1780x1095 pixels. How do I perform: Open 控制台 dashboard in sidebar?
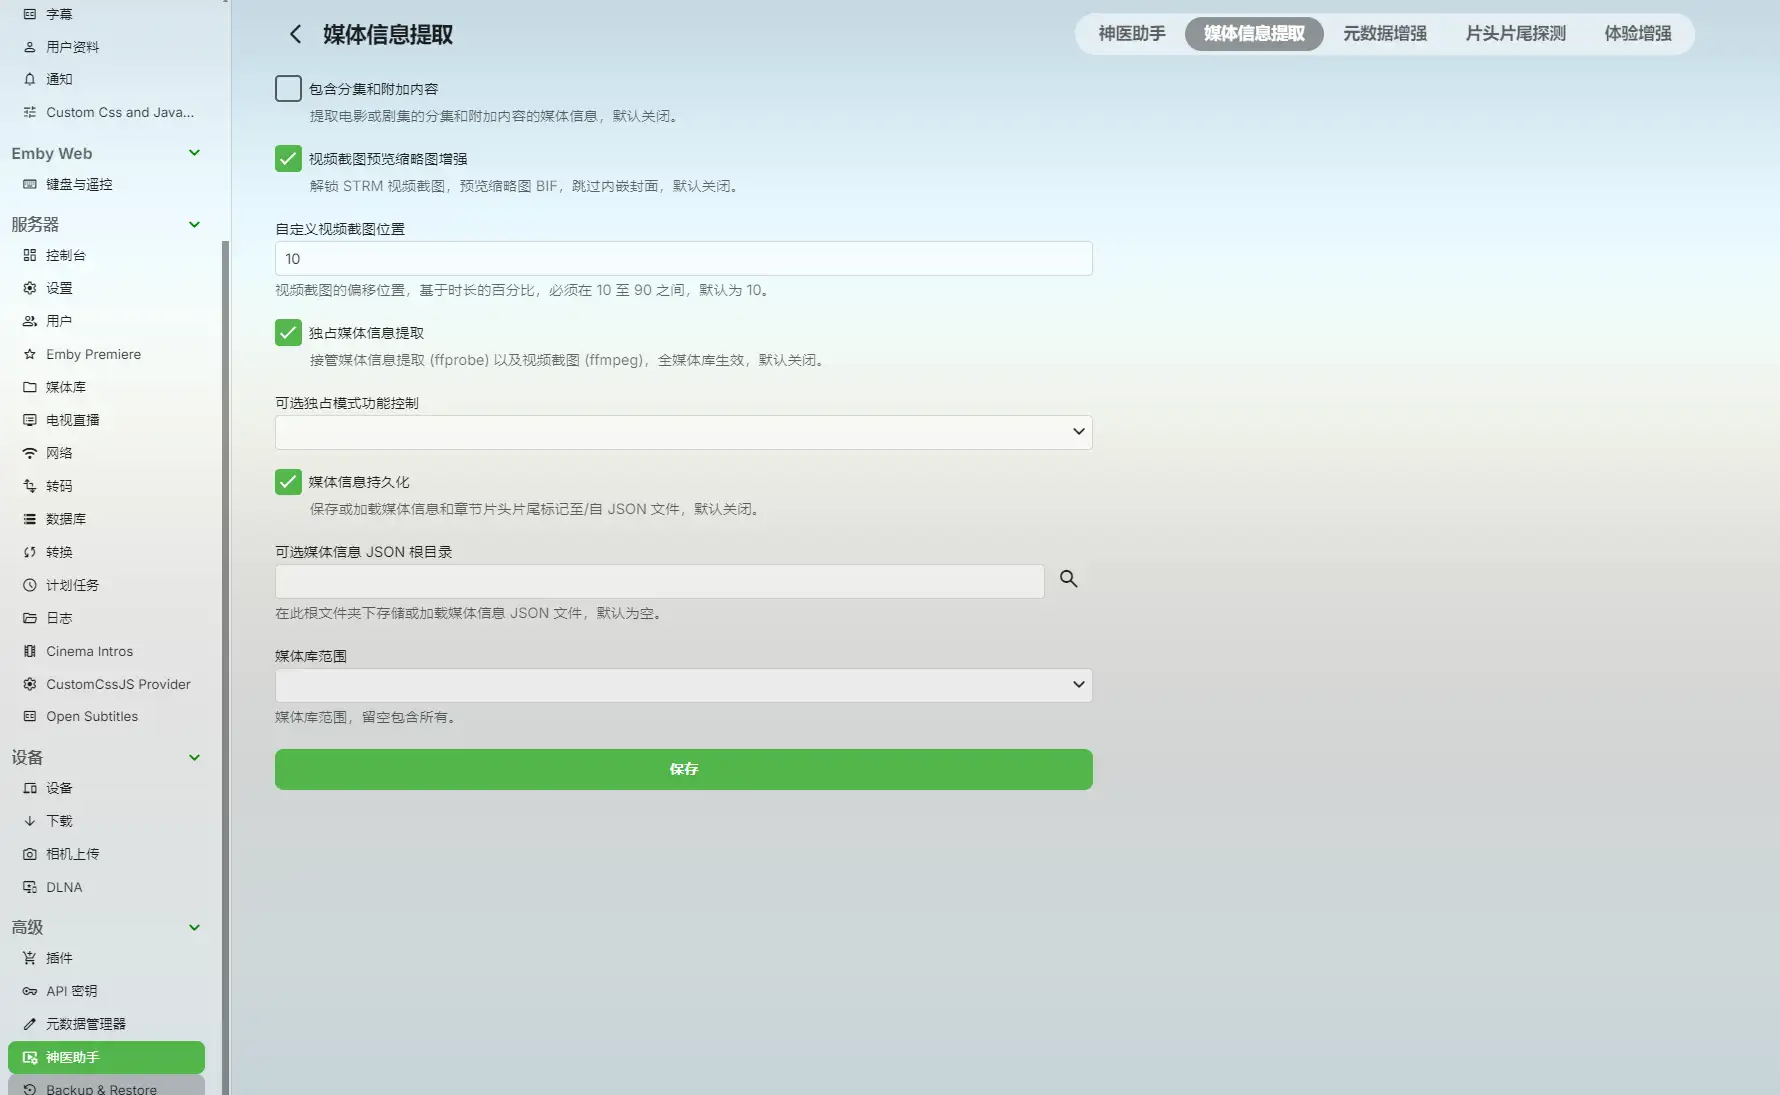tap(66, 255)
